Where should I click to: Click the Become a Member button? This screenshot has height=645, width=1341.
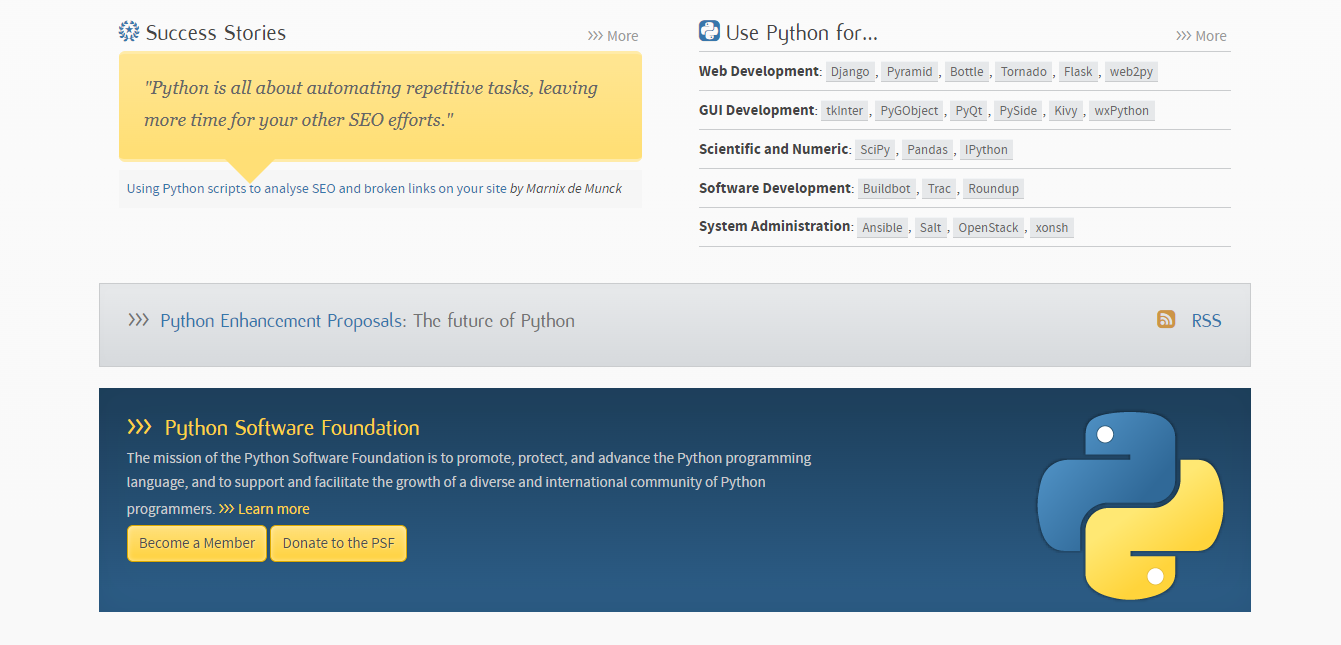(197, 543)
